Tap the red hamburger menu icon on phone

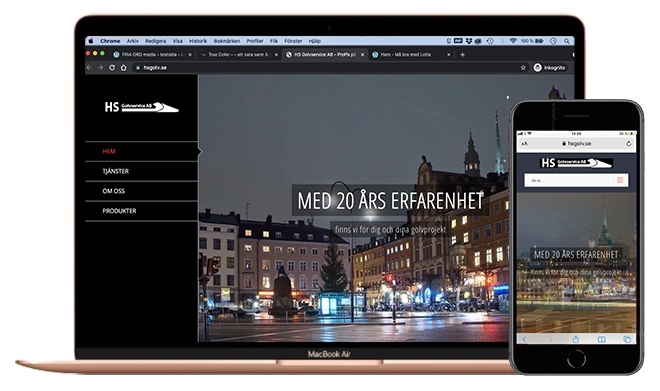[x=620, y=180]
